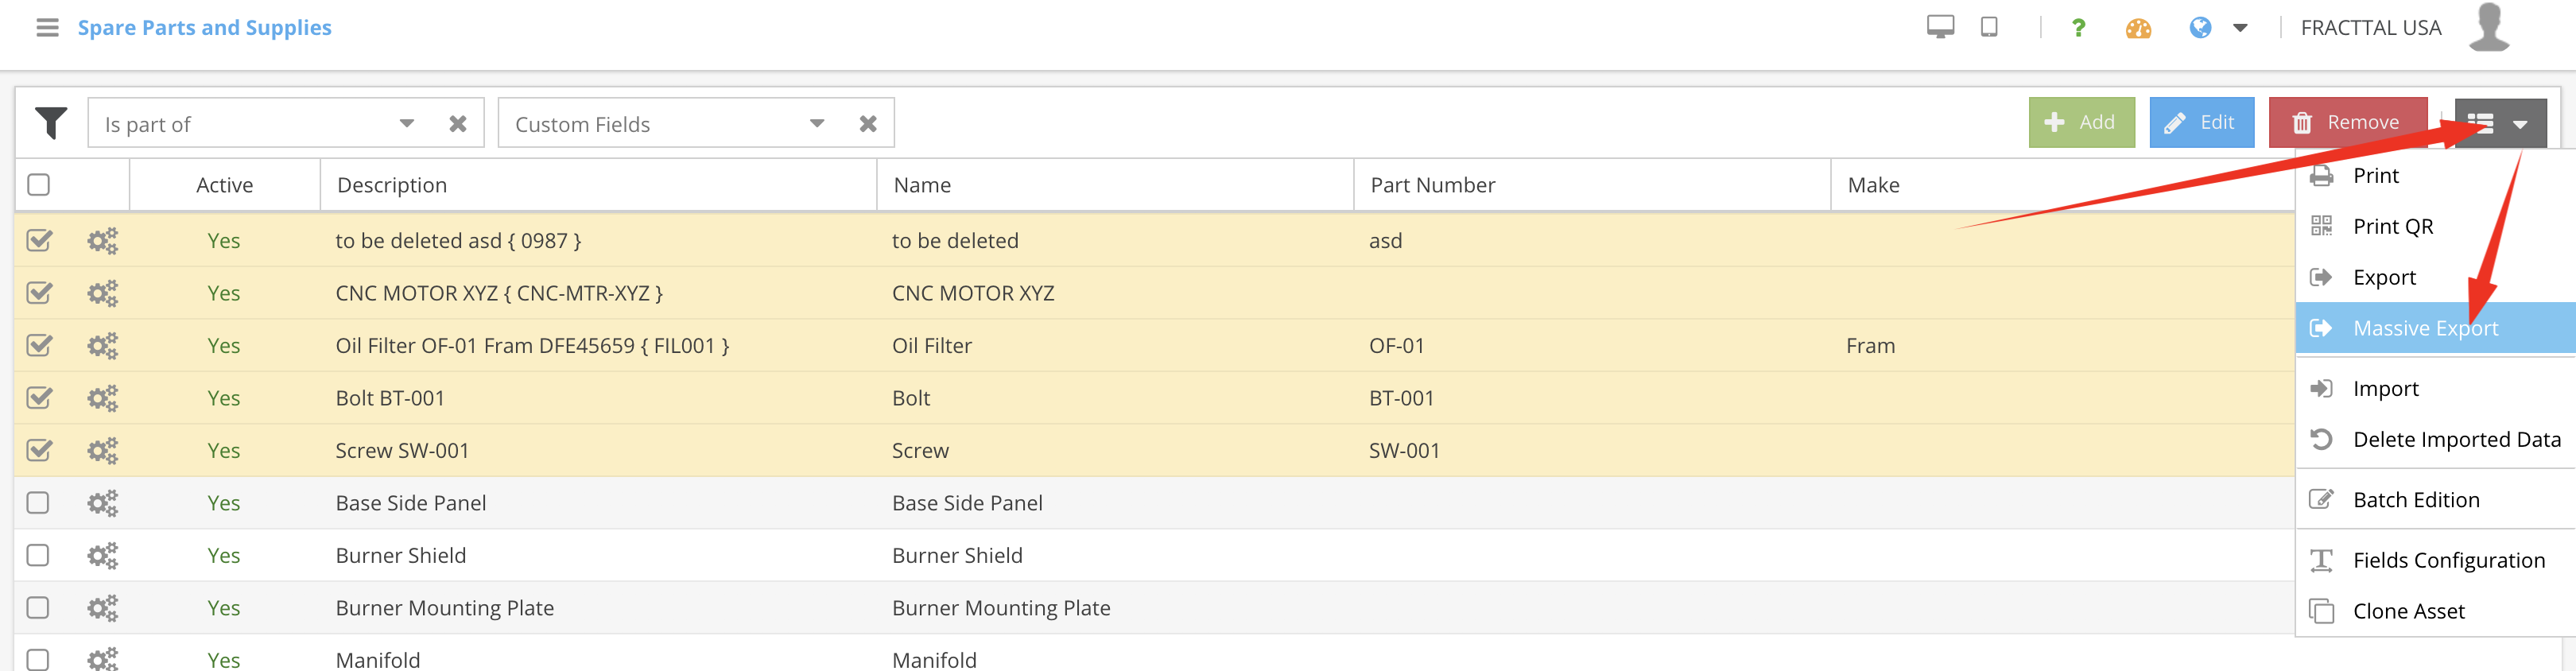
Task: Click the user avatar icon
Action: click(2488, 27)
